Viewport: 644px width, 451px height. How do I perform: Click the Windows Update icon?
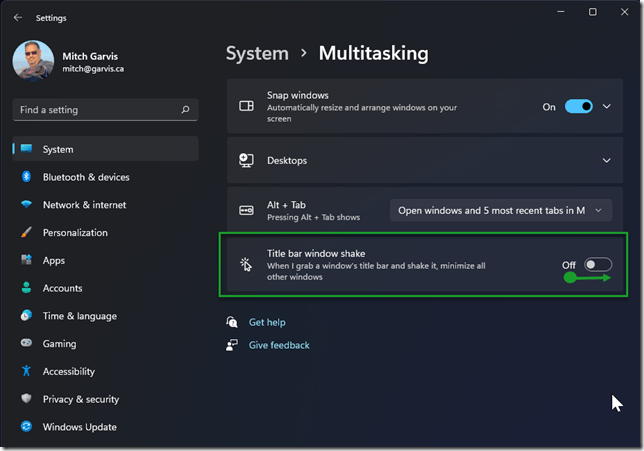pos(26,427)
